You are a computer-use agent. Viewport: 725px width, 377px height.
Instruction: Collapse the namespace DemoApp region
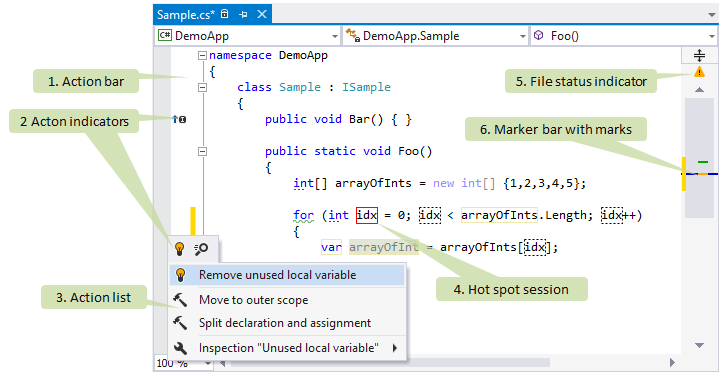202,56
